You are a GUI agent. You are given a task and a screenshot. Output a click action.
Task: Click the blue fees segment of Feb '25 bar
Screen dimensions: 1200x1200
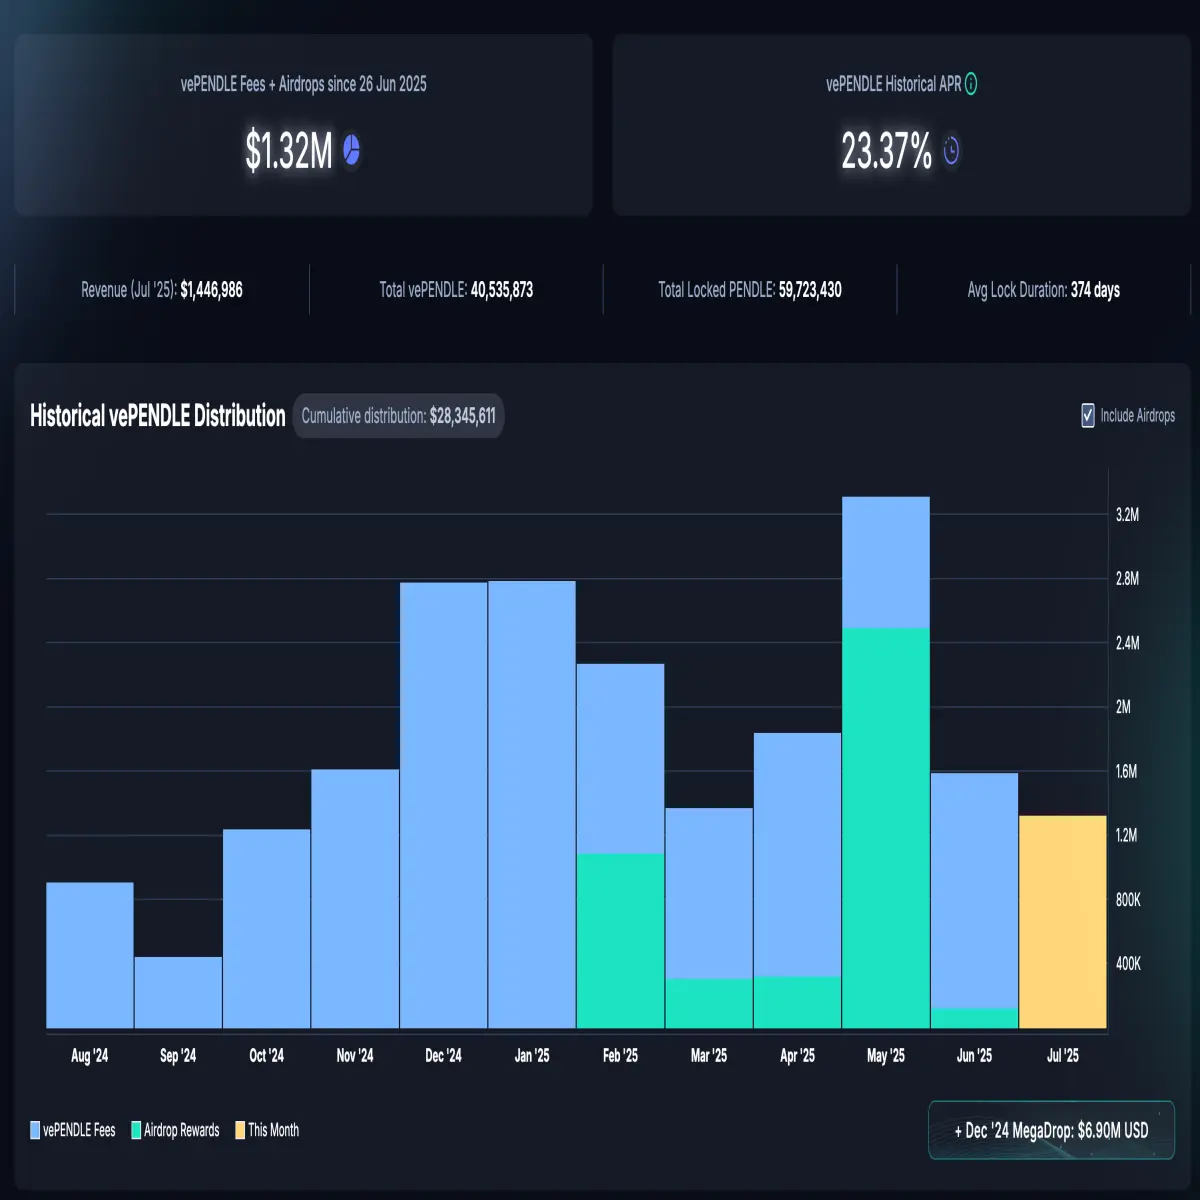tap(620, 758)
